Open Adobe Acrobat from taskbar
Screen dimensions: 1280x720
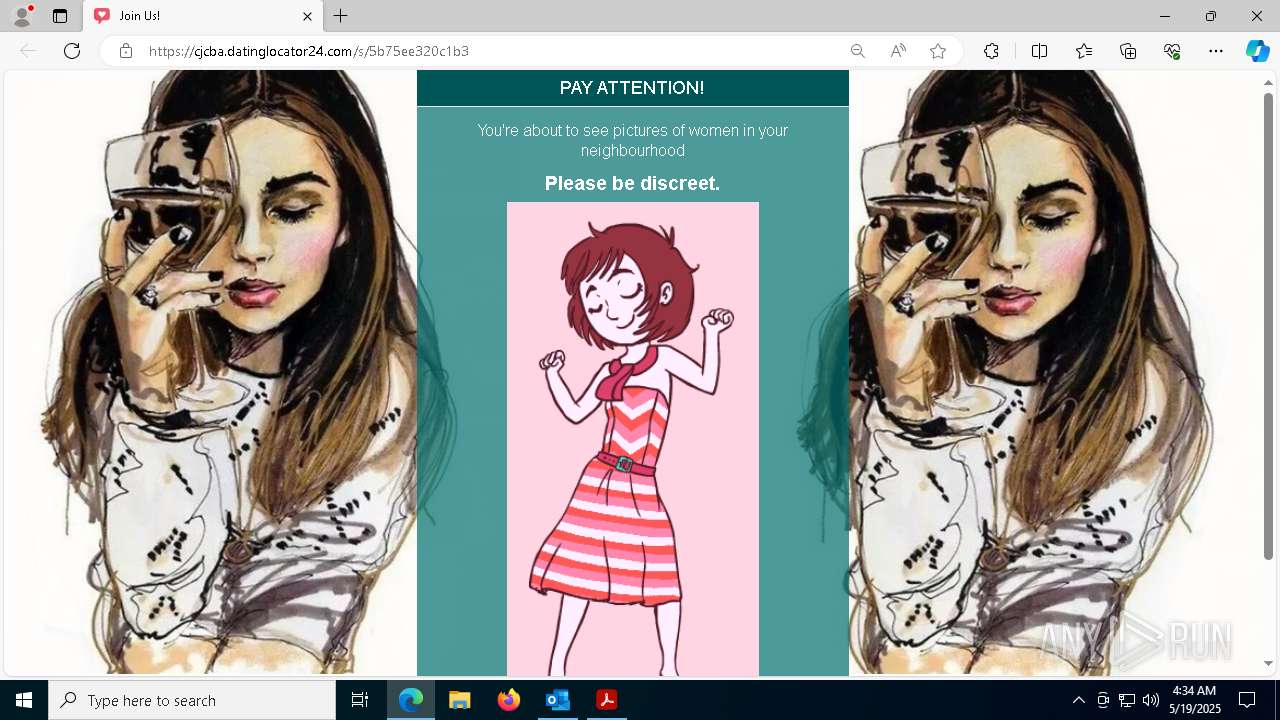606,700
